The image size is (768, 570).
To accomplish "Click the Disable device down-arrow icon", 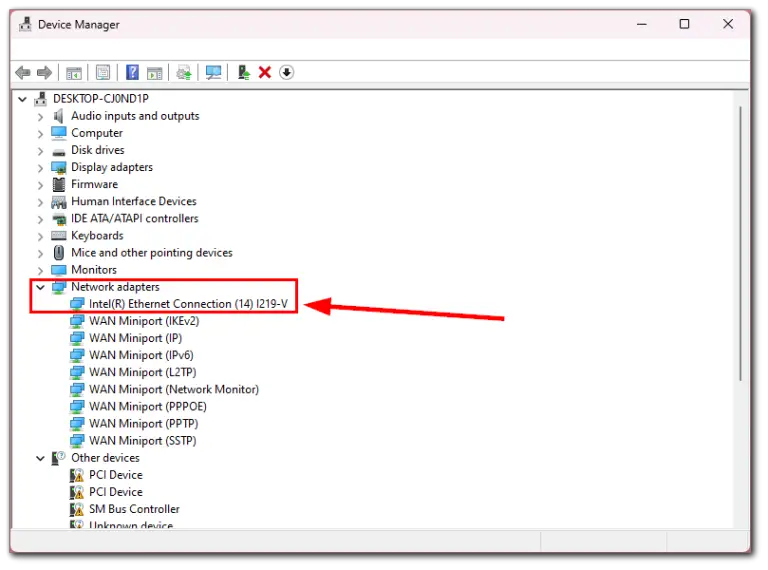I will (287, 72).
